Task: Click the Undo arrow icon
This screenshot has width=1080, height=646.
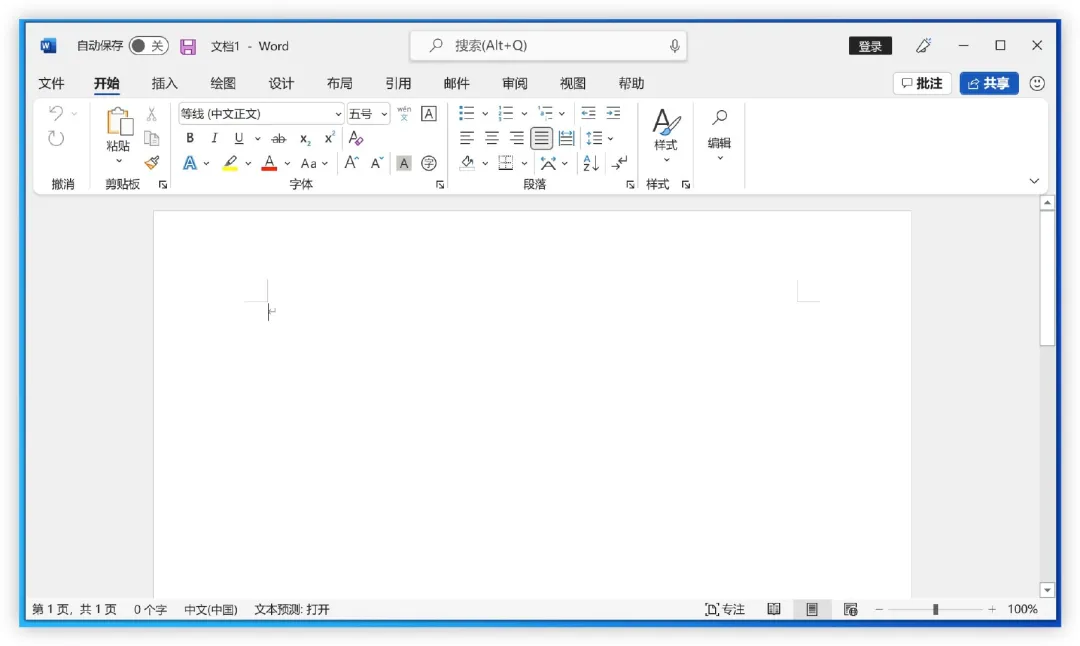Action: 56,113
